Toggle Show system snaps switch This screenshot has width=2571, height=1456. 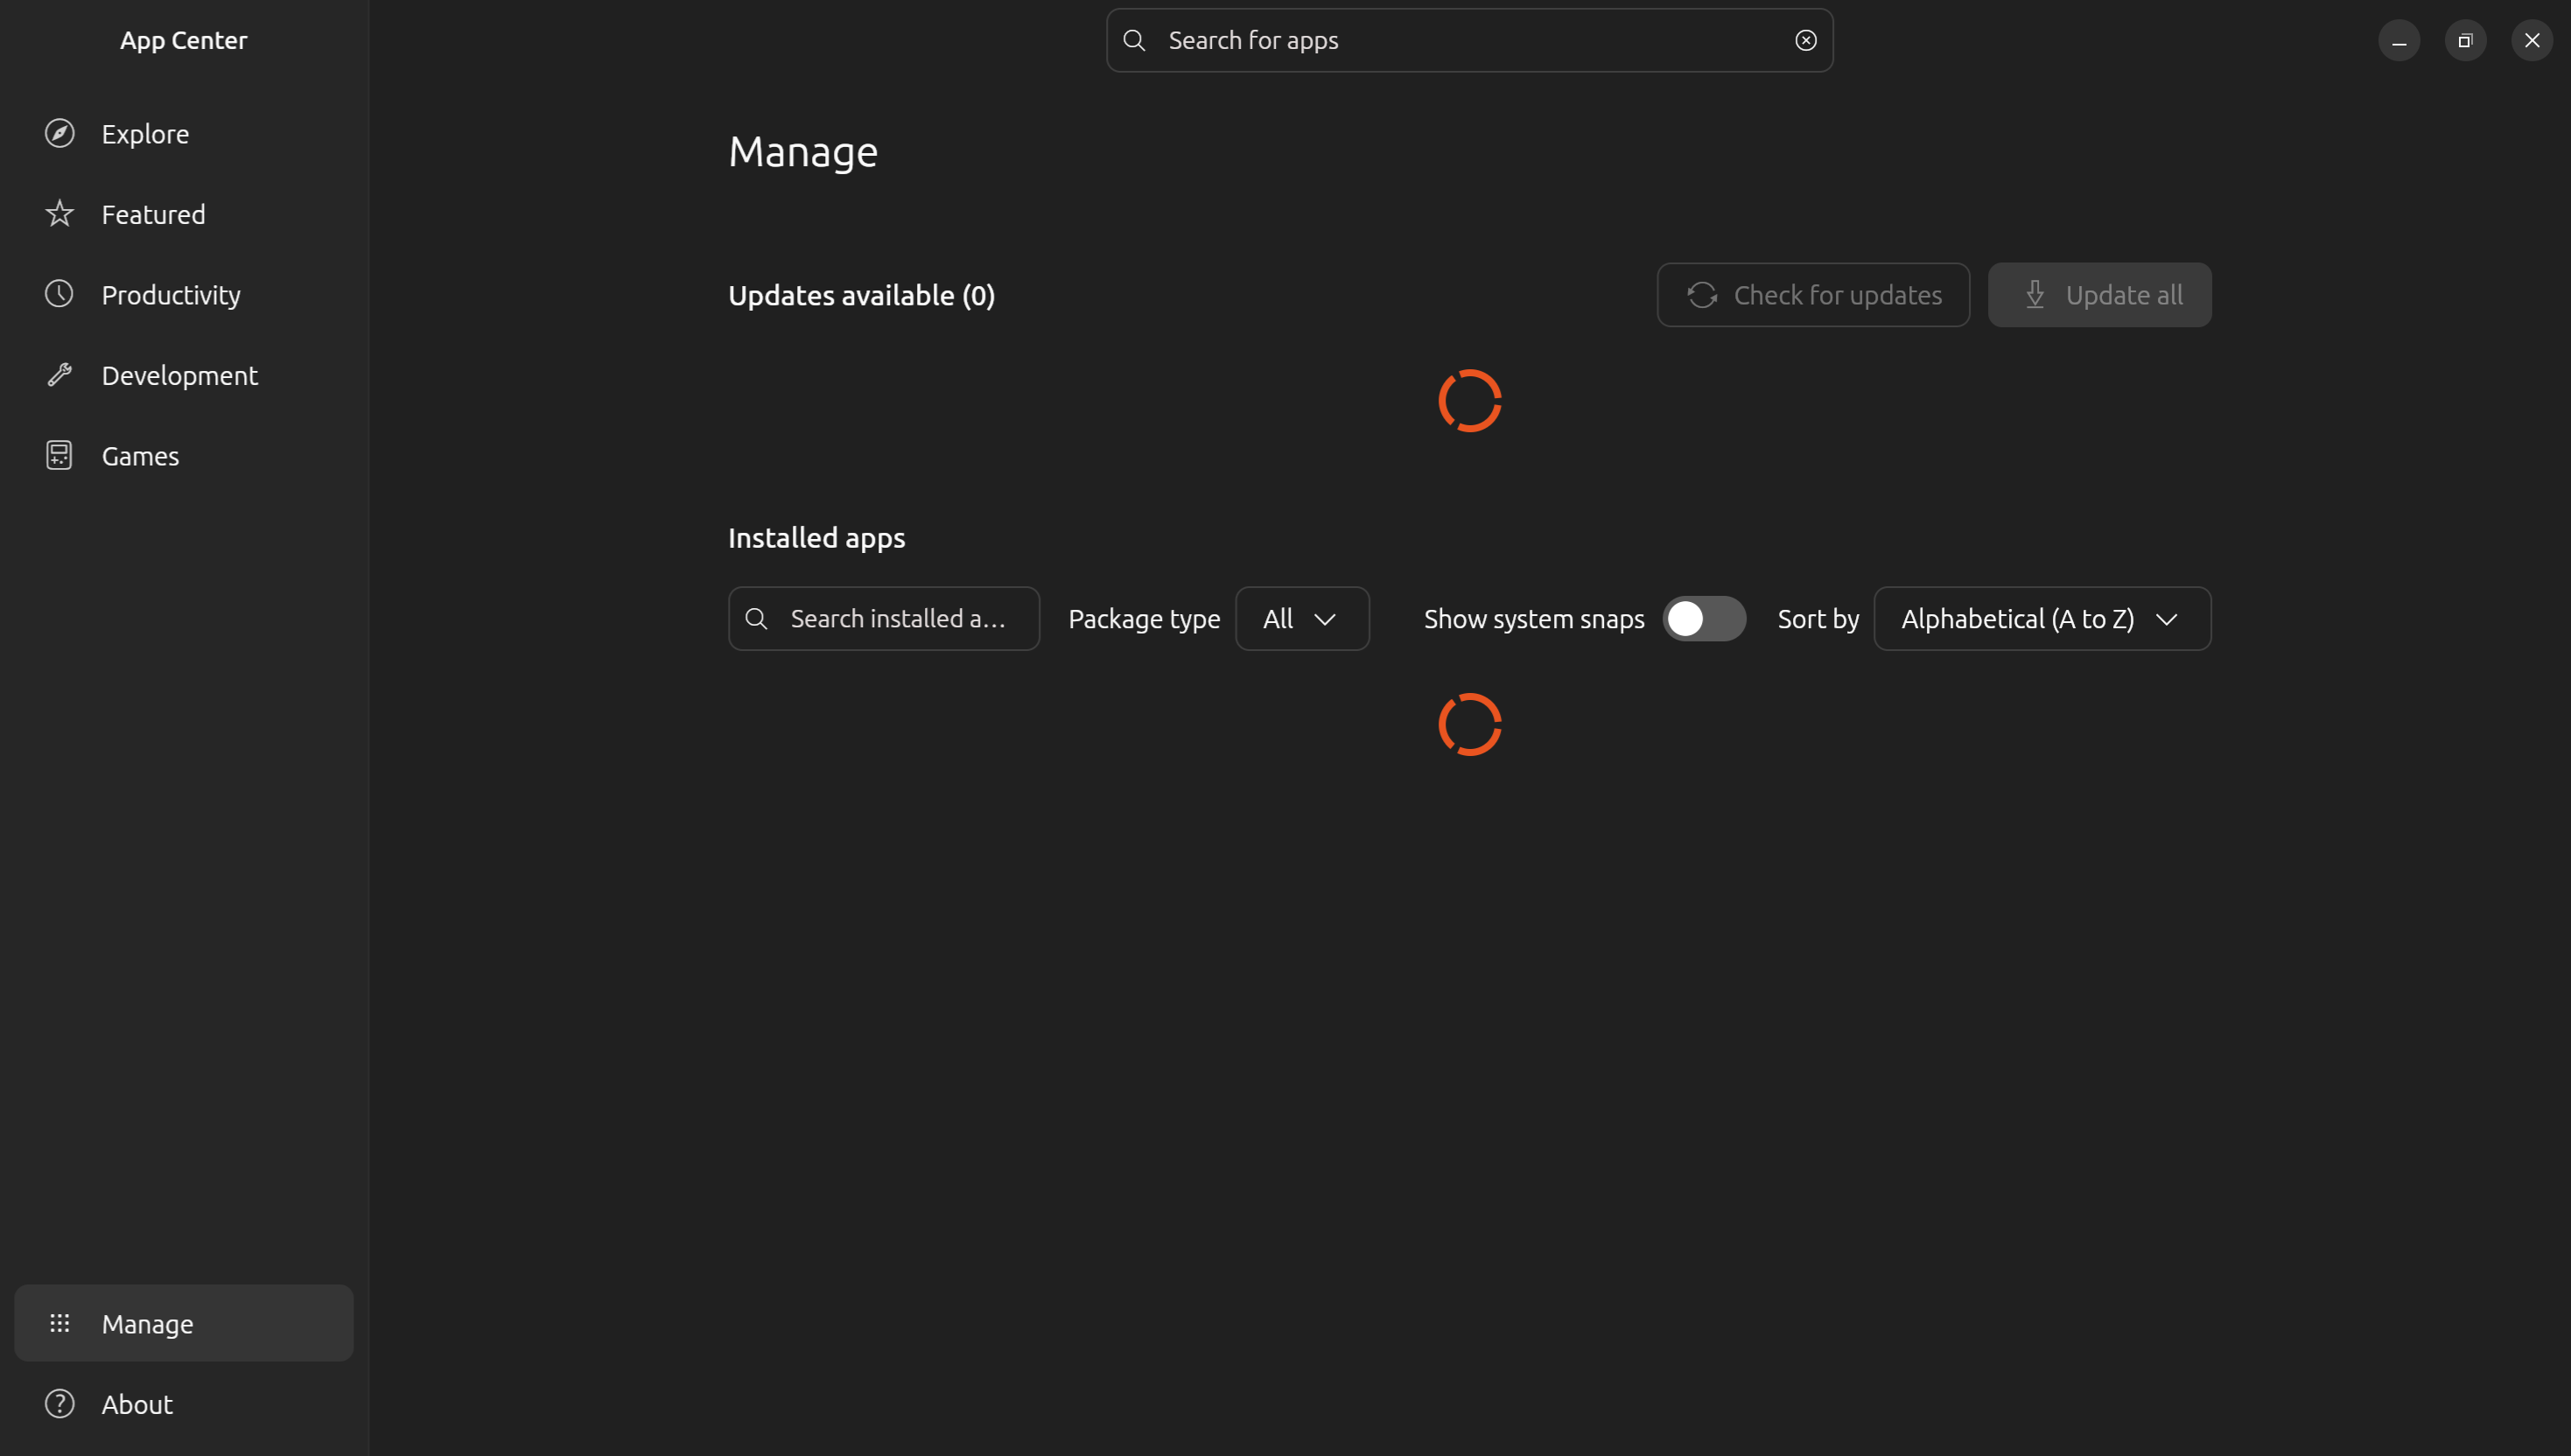[x=1704, y=618]
